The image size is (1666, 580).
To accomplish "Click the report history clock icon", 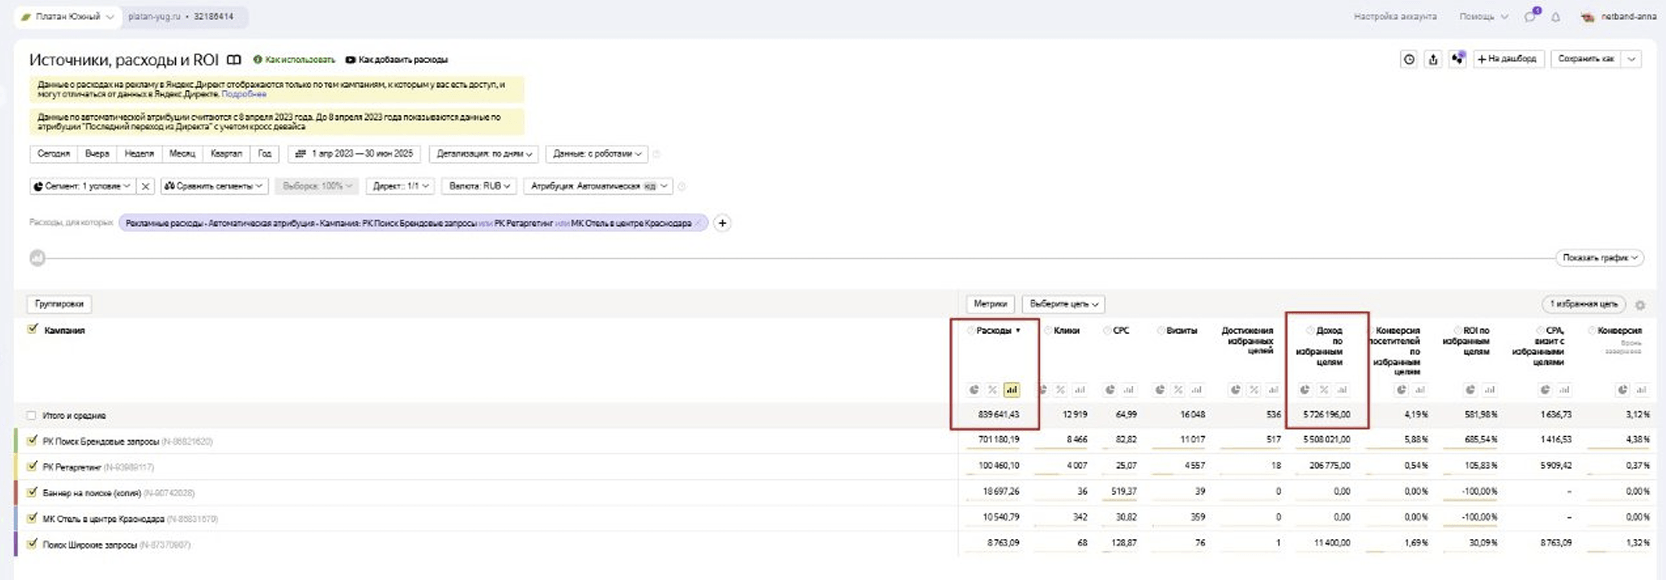I will 1409,59.
